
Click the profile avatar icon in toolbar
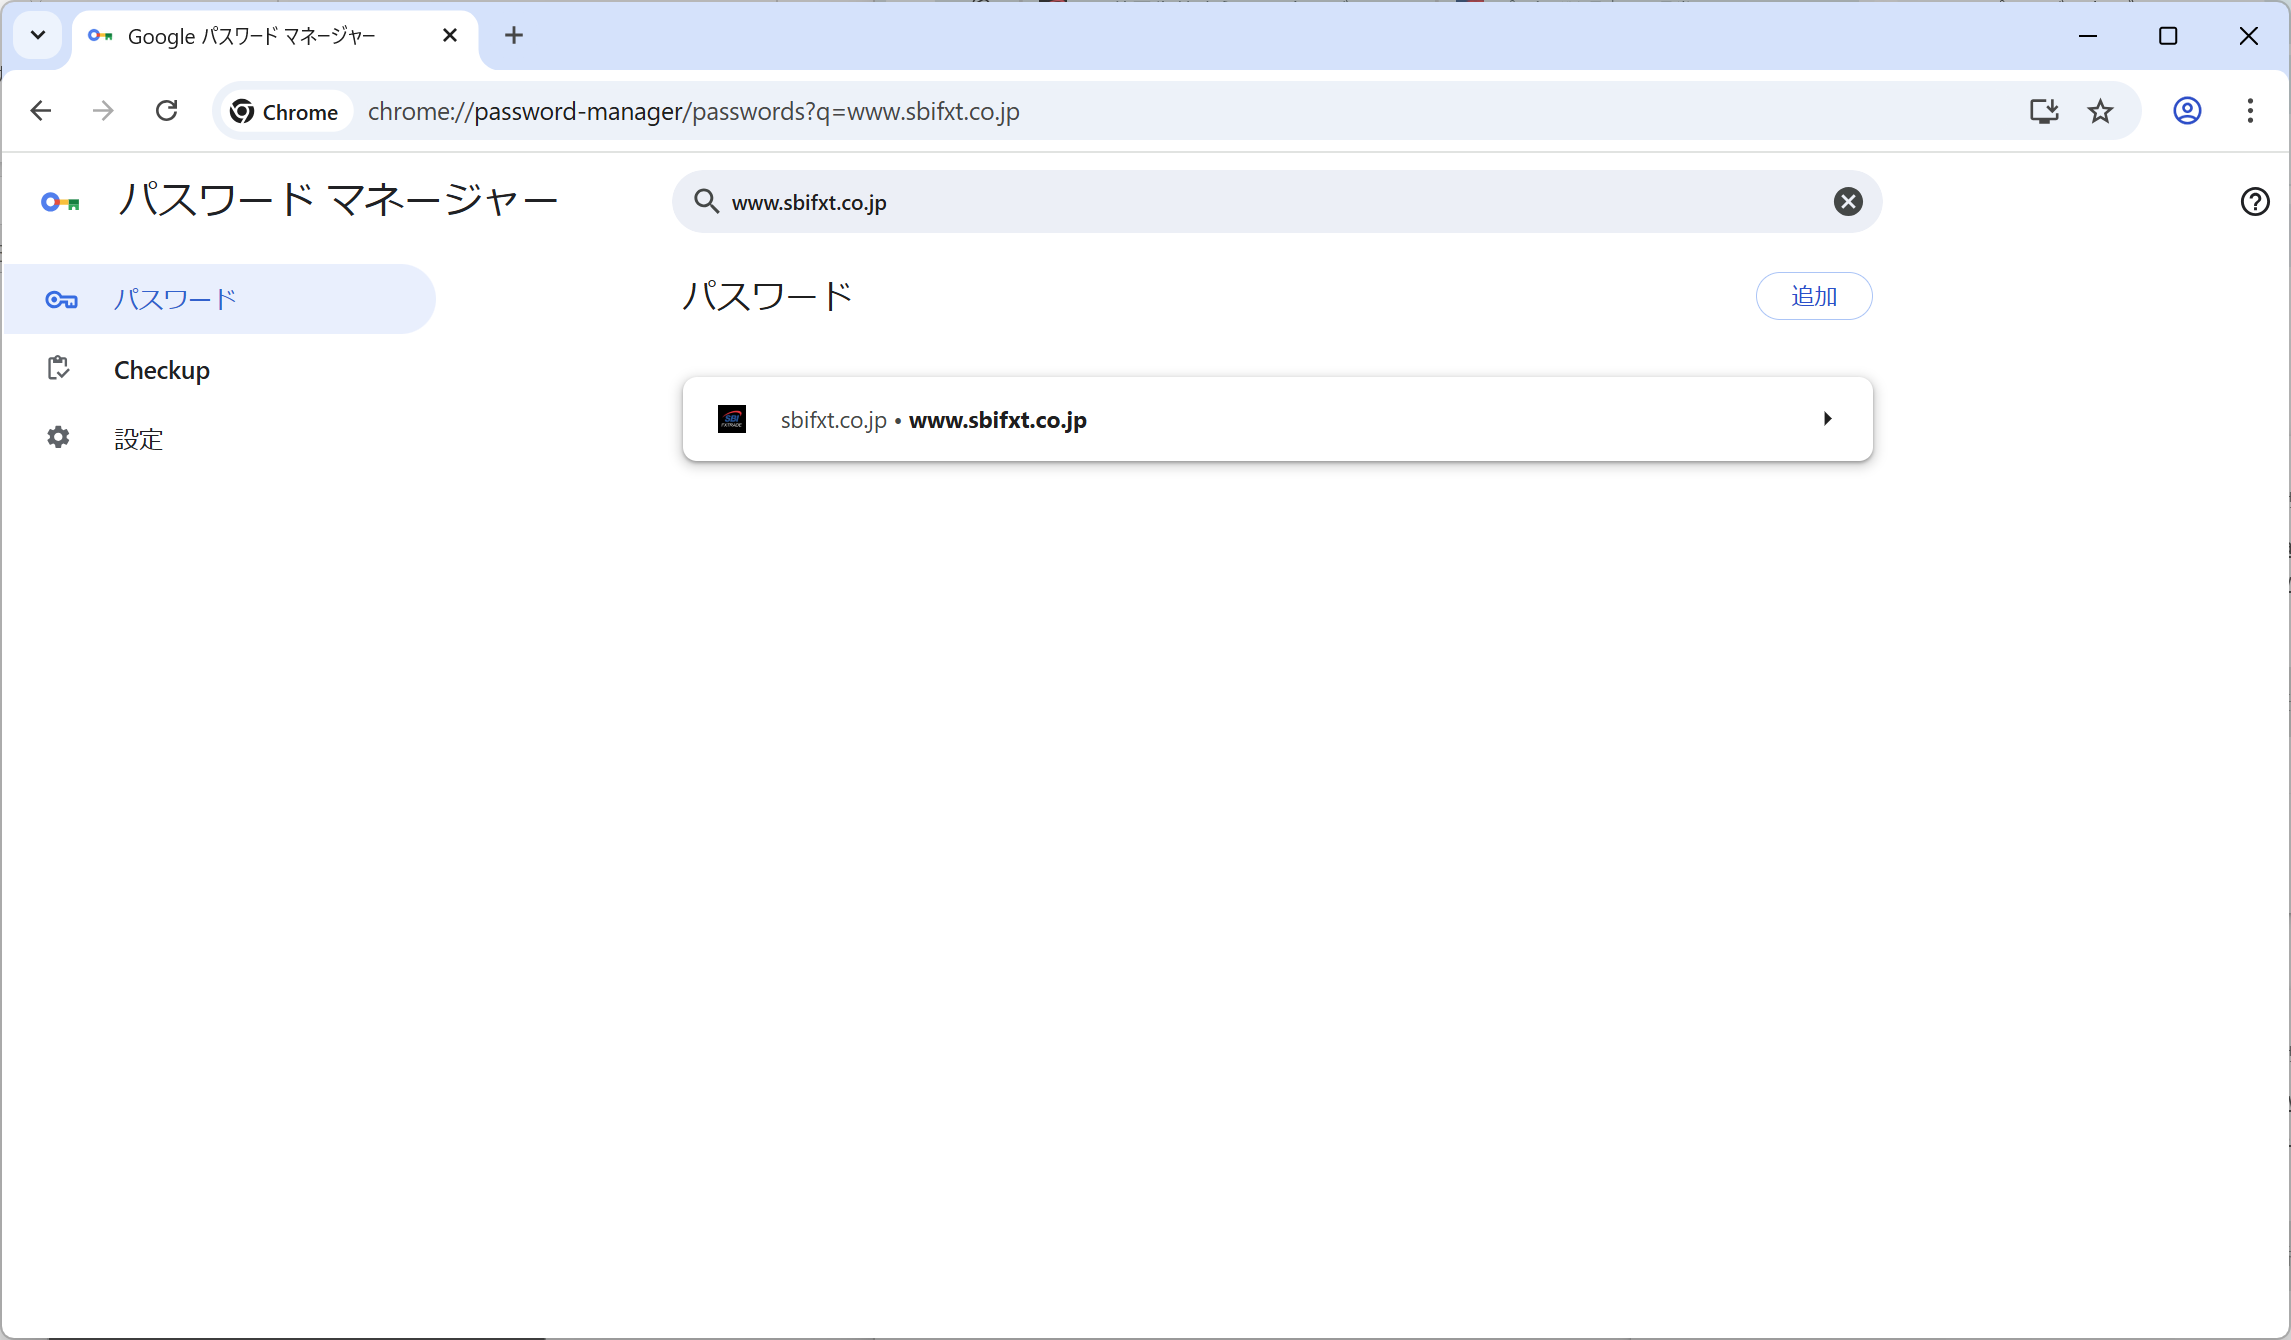point(2187,111)
